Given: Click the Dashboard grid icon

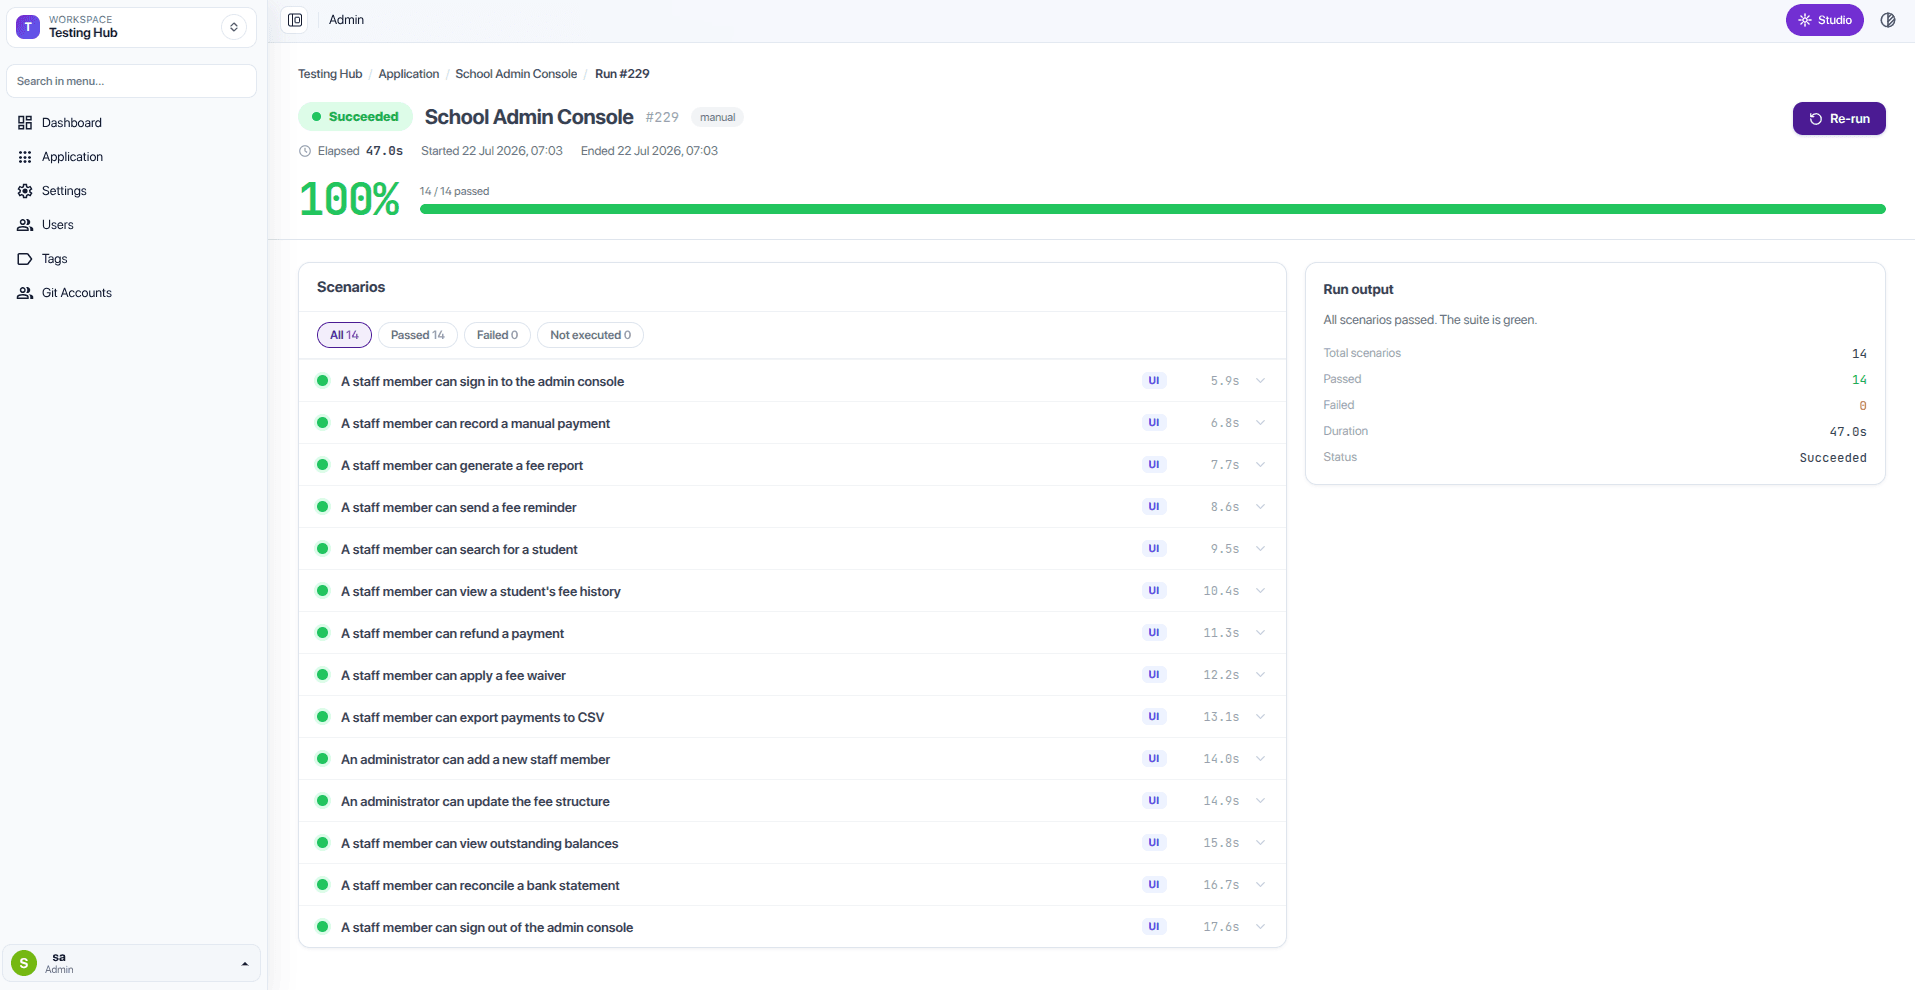Looking at the screenshot, I should coord(25,123).
